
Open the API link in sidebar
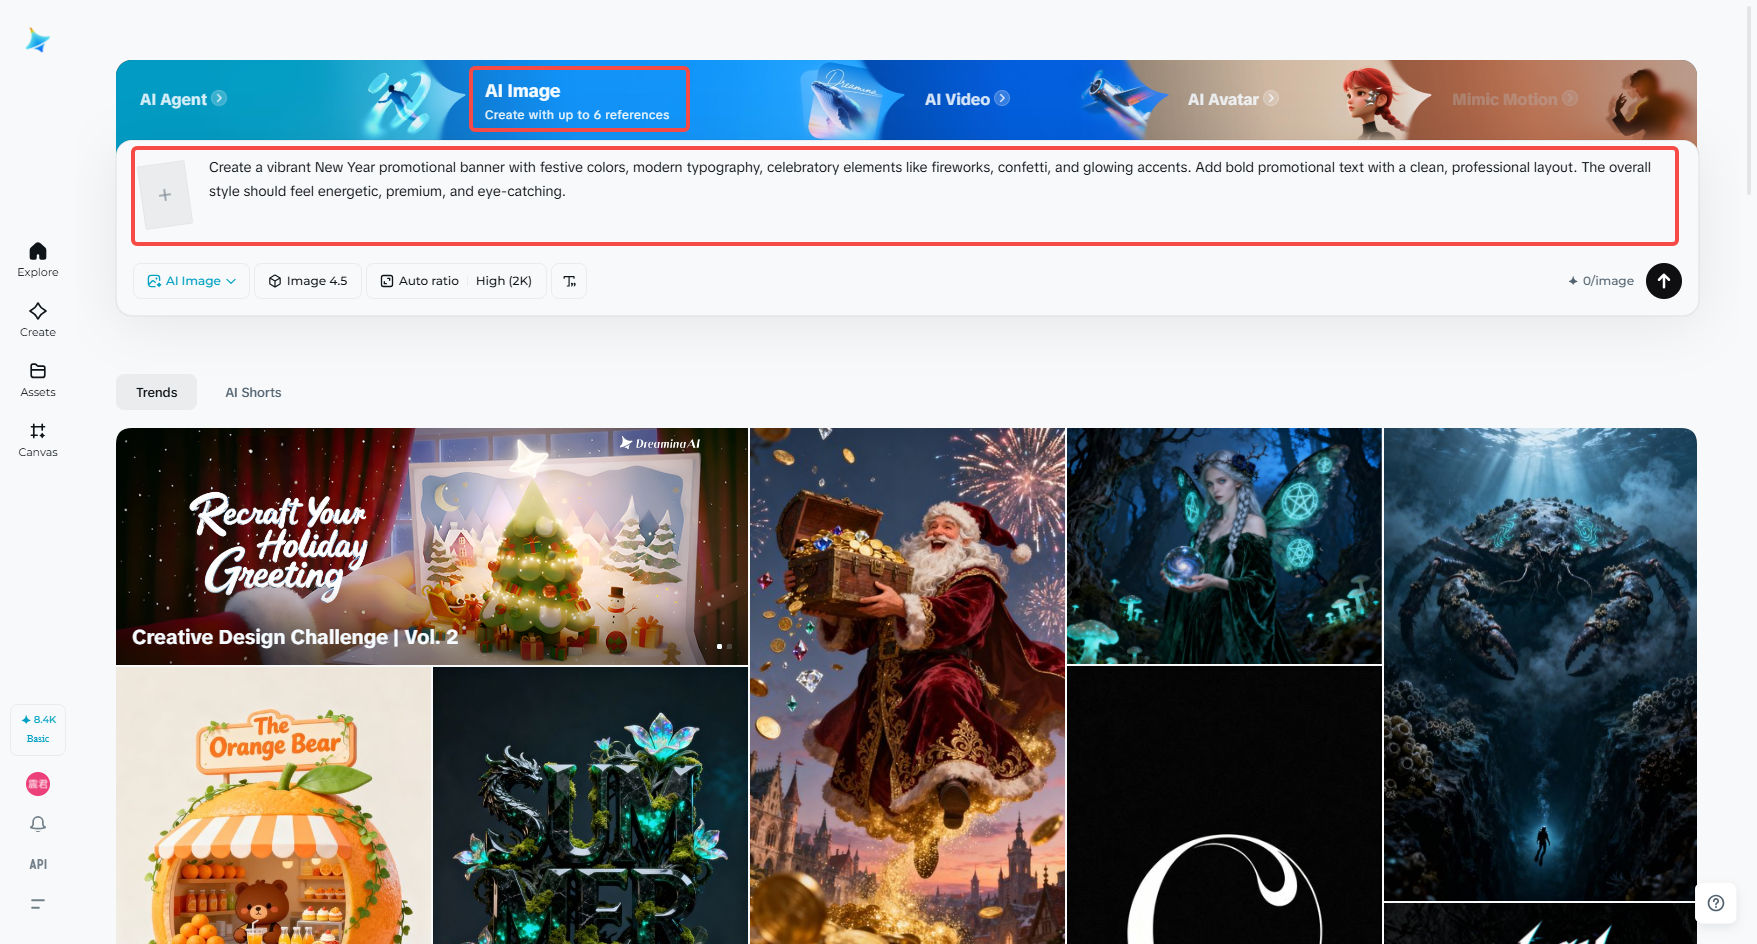[x=38, y=864]
